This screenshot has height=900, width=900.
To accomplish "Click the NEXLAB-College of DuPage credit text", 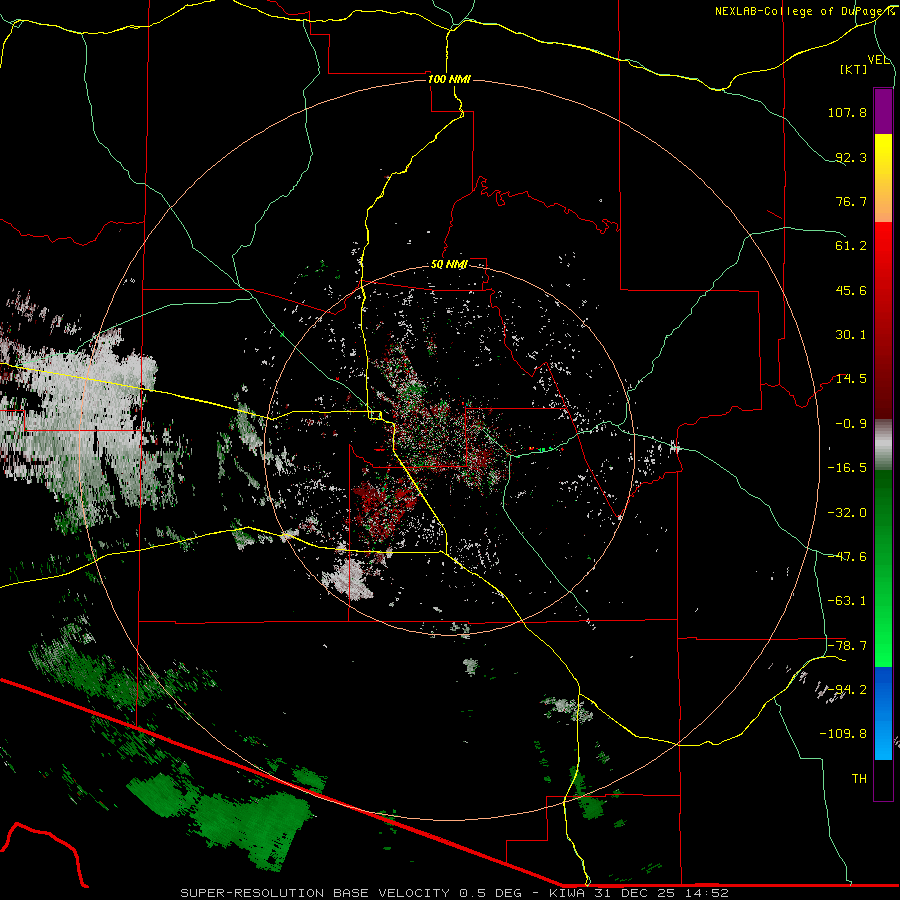I will click(x=804, y=11).
